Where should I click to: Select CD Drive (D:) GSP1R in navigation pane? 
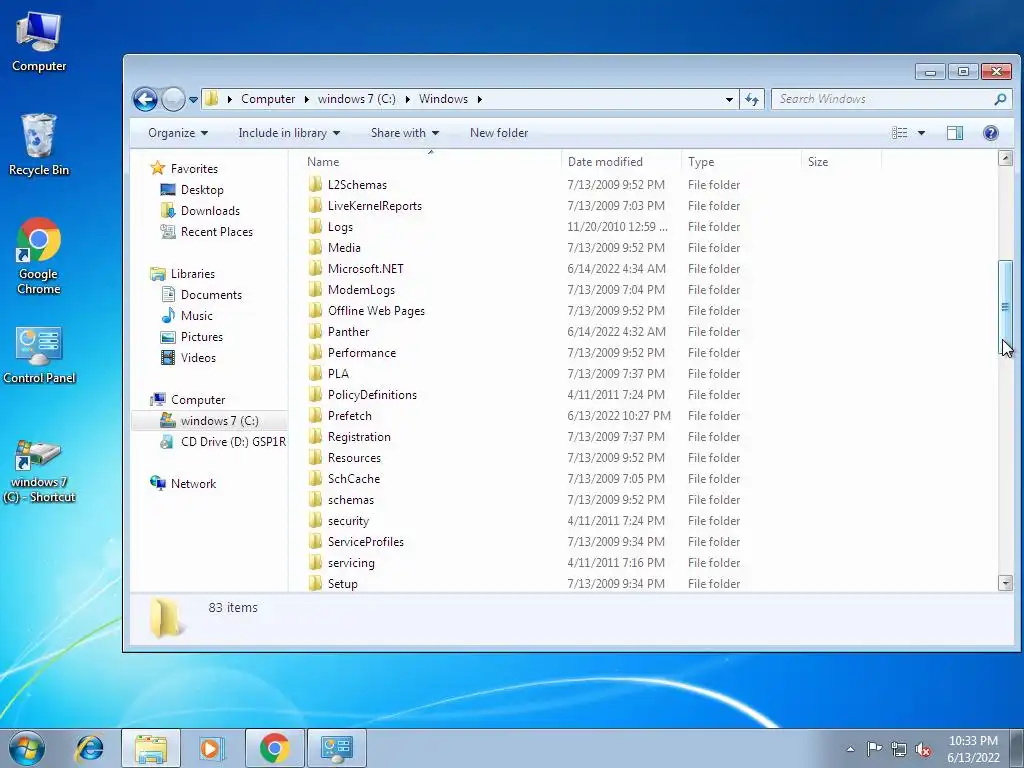[233, 442]
